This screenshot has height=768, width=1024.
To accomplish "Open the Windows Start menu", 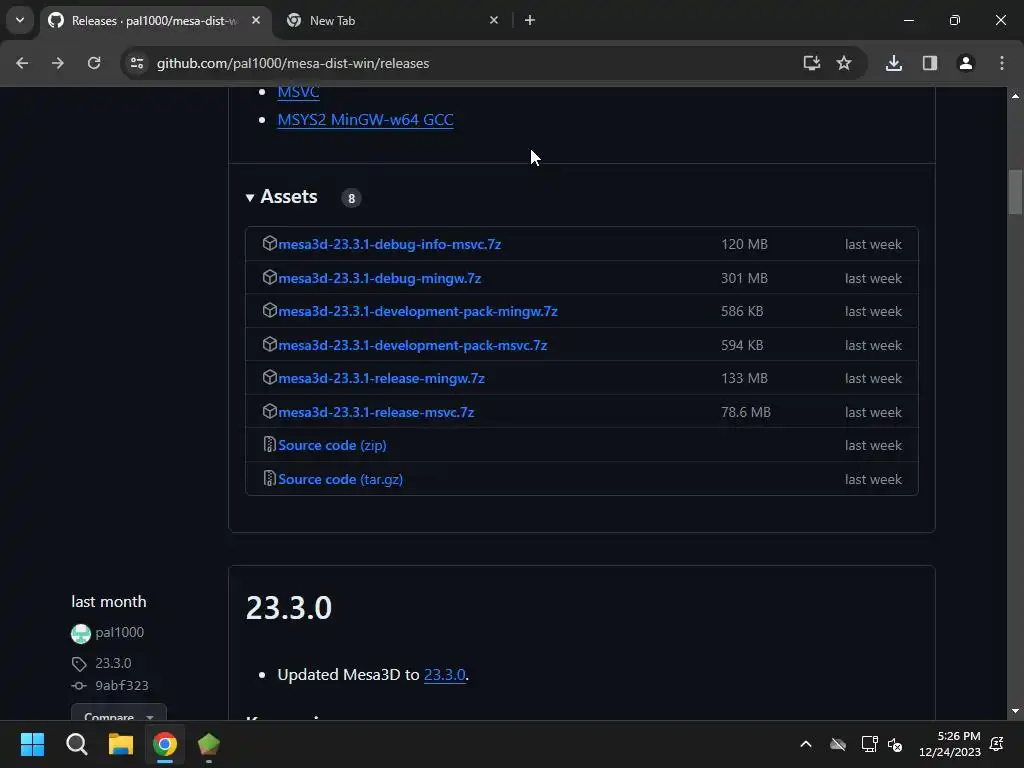I will point(32,744).
